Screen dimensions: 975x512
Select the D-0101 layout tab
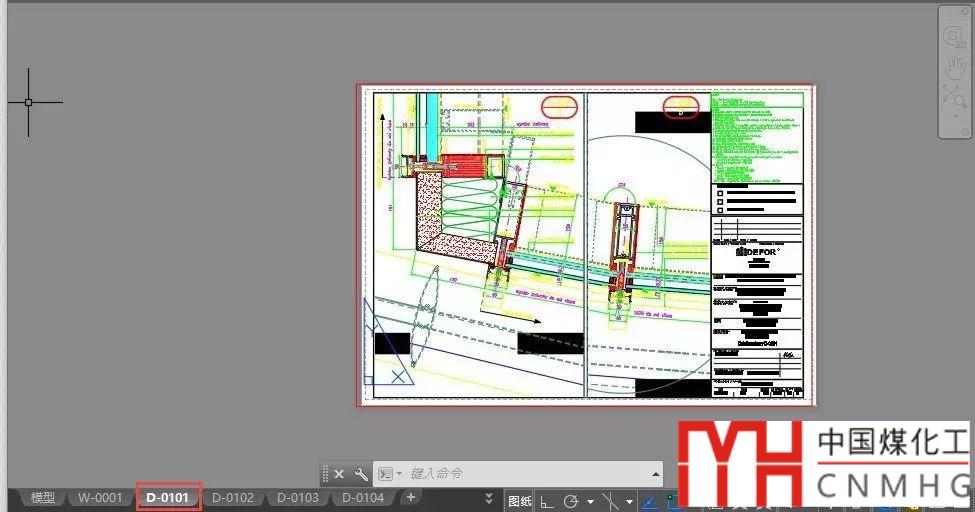click(x=167, y=498)
